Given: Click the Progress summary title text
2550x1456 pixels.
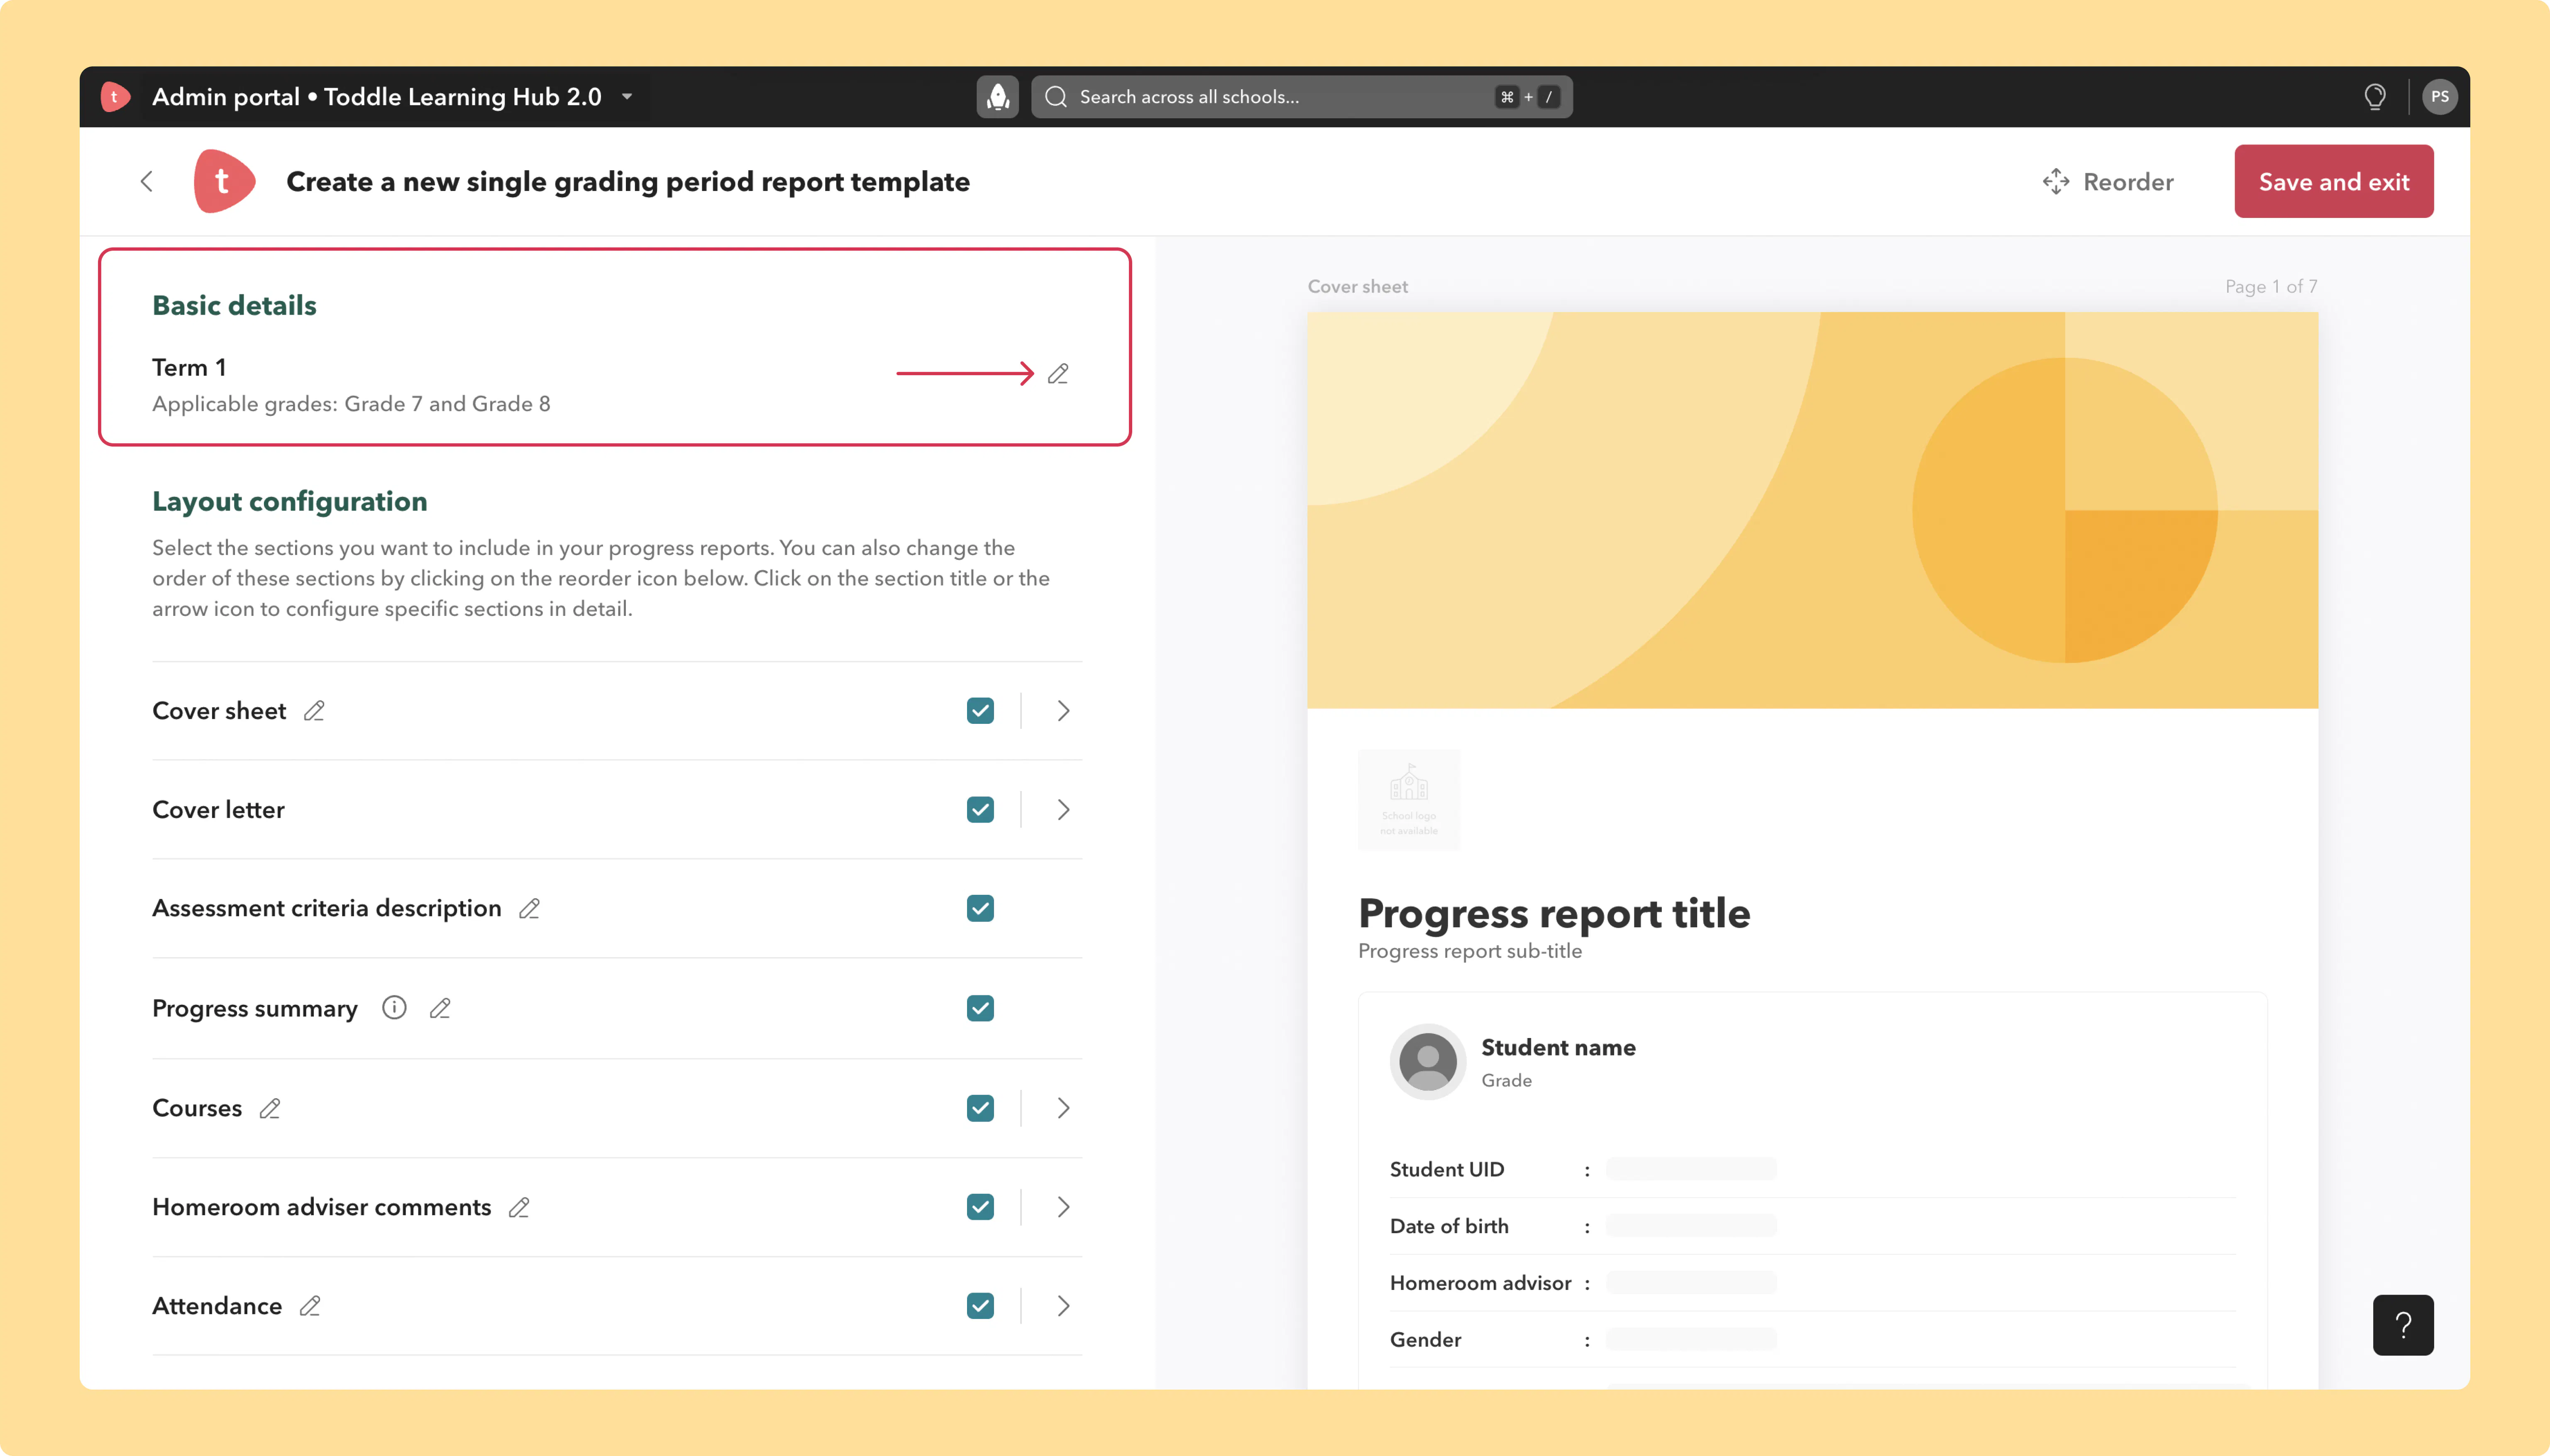Looking at the screenshot, I should pos(255,1008).
